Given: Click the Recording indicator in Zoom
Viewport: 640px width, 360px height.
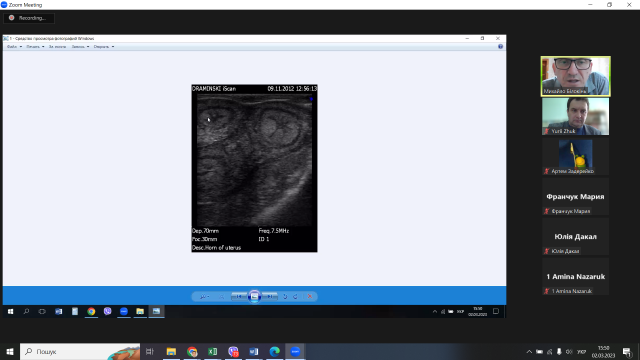Looking at the screenshot, I should 29,18.
